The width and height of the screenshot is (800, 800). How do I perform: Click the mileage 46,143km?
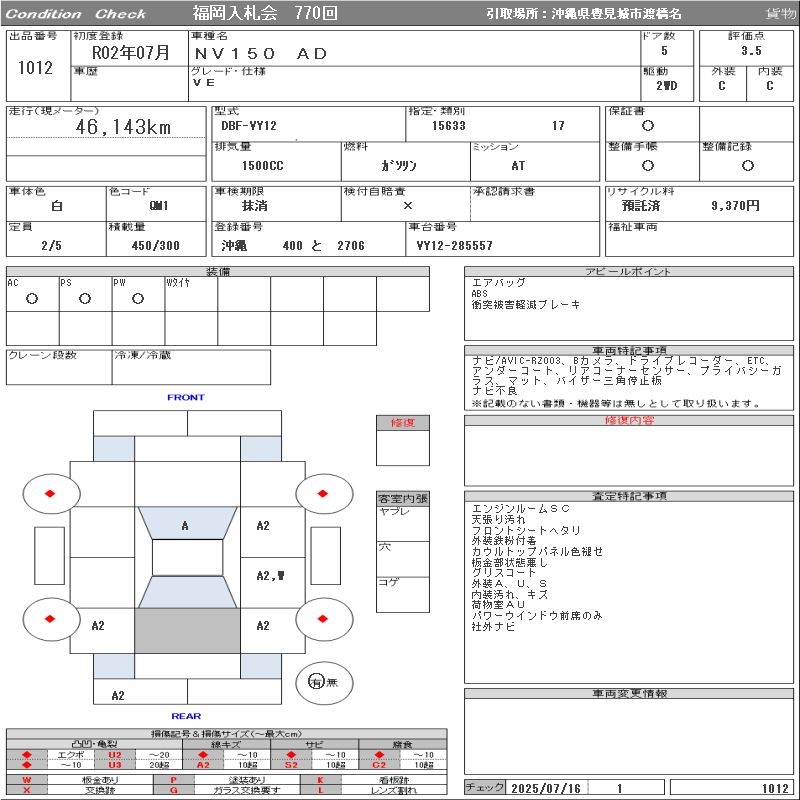point(123,127)
